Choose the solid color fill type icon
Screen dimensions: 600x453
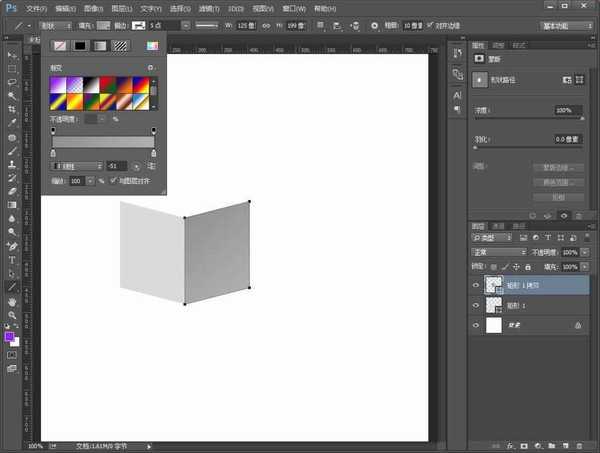79,46
